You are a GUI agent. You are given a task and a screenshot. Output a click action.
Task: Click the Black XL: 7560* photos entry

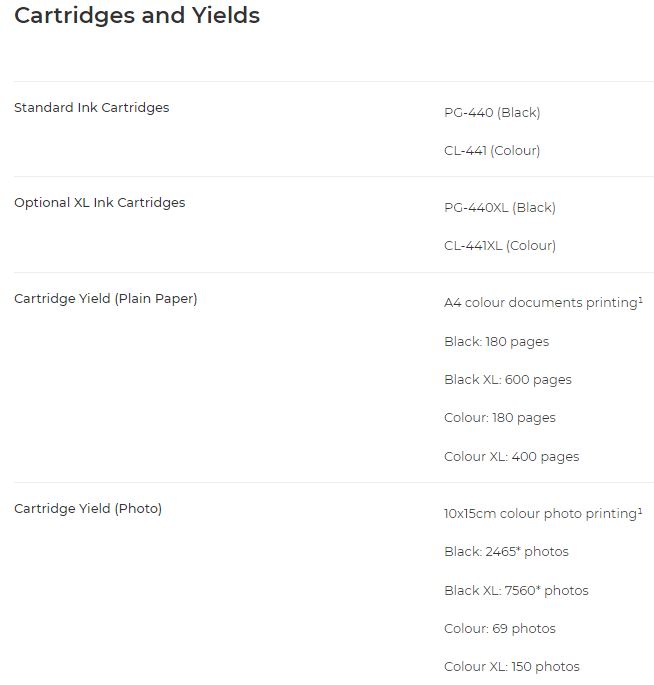tap(516, 590)
